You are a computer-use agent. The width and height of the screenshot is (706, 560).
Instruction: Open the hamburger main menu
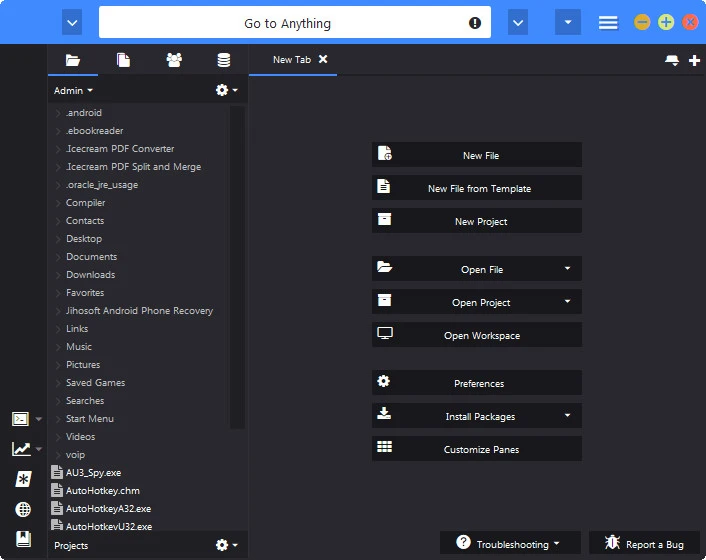point(608,23)
